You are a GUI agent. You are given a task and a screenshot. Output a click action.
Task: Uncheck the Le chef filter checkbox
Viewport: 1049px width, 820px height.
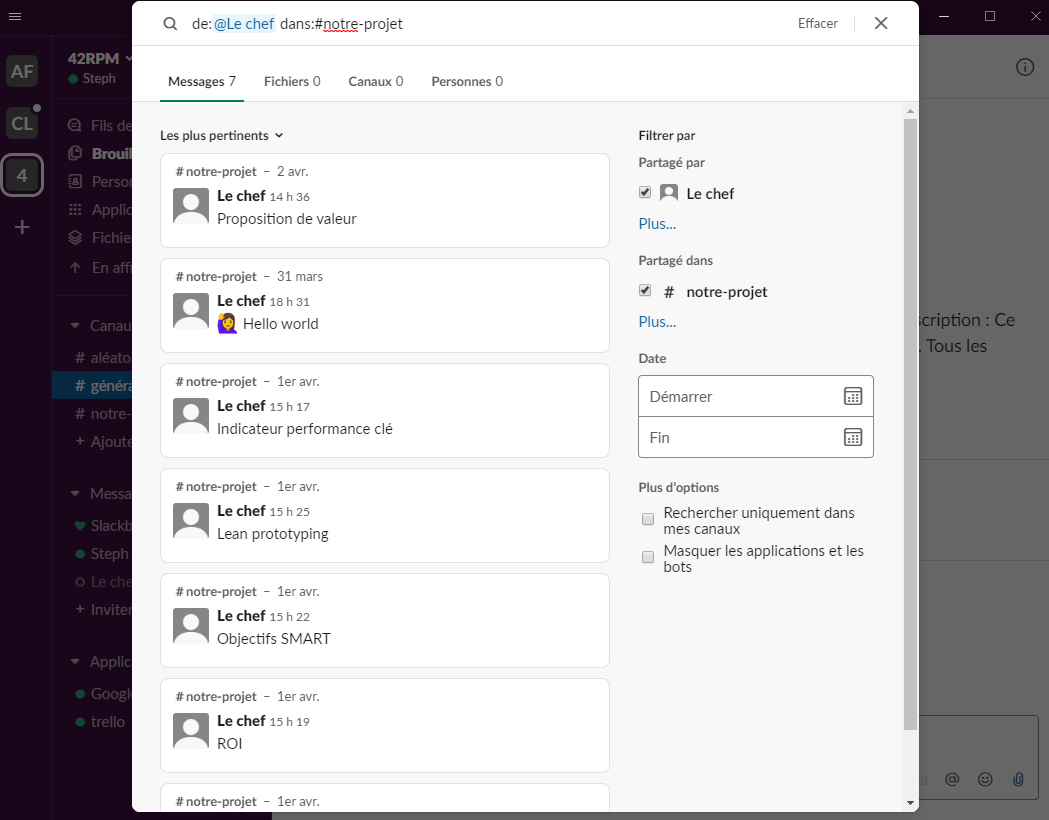click(645, 193)
